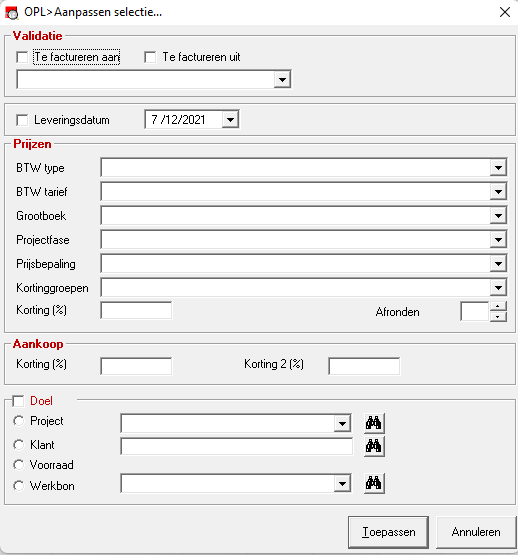Increase Afronden value with up arrow
The height and width of the screenshot is (555, 518).
[x=498, y=307]
